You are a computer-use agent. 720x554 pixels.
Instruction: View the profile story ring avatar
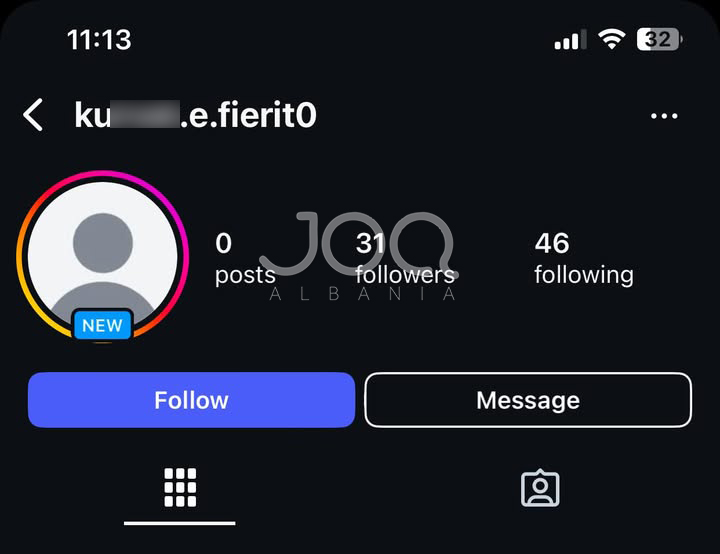[x=103, y=255]
